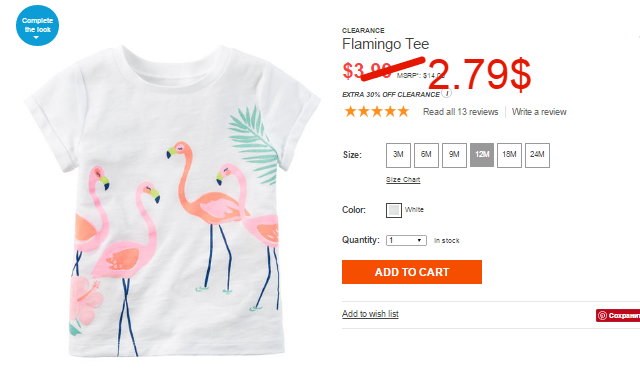Open the Complete the look bubble

(x=37, y=25)
